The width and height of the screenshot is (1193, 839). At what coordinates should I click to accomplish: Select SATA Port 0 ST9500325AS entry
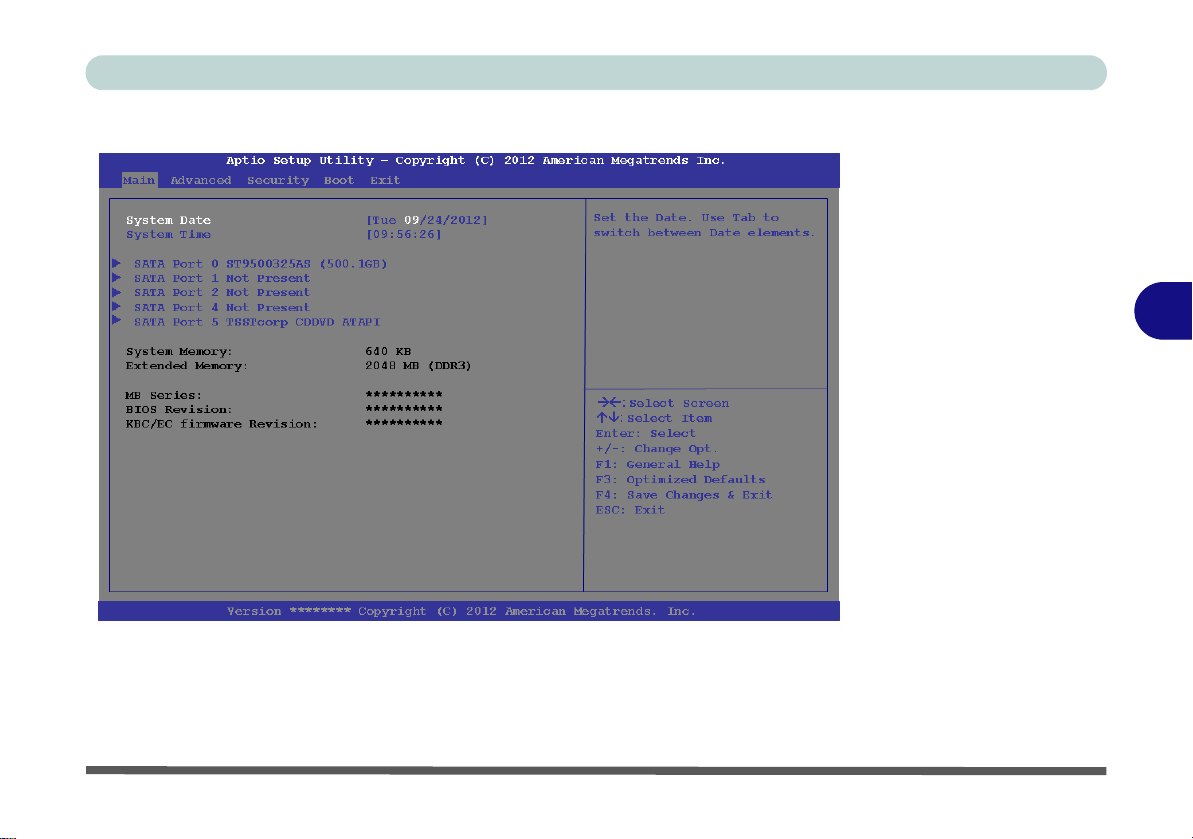pyautogui.click(x=260, y=264)
